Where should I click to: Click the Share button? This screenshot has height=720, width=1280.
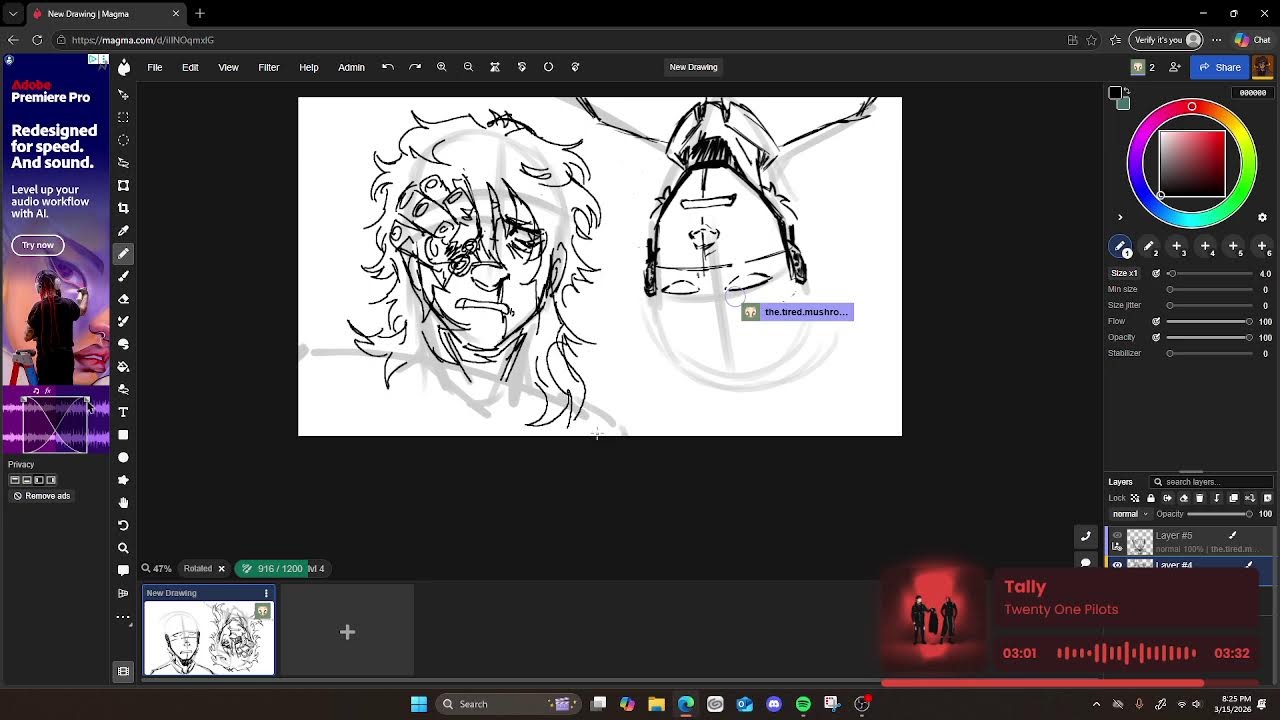[1218, 67]
